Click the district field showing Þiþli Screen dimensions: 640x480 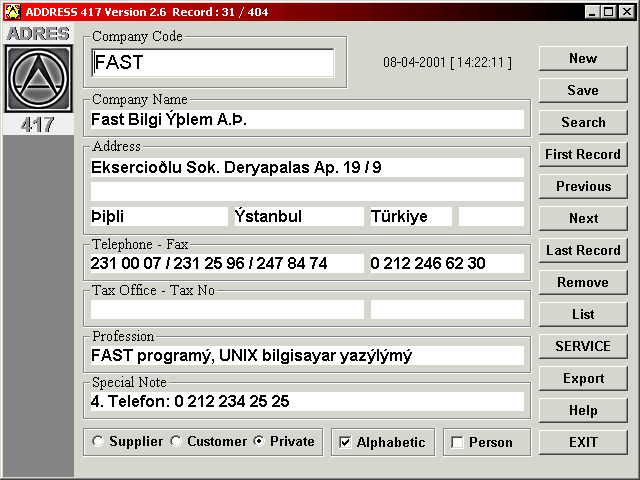(x=159, y=216)
